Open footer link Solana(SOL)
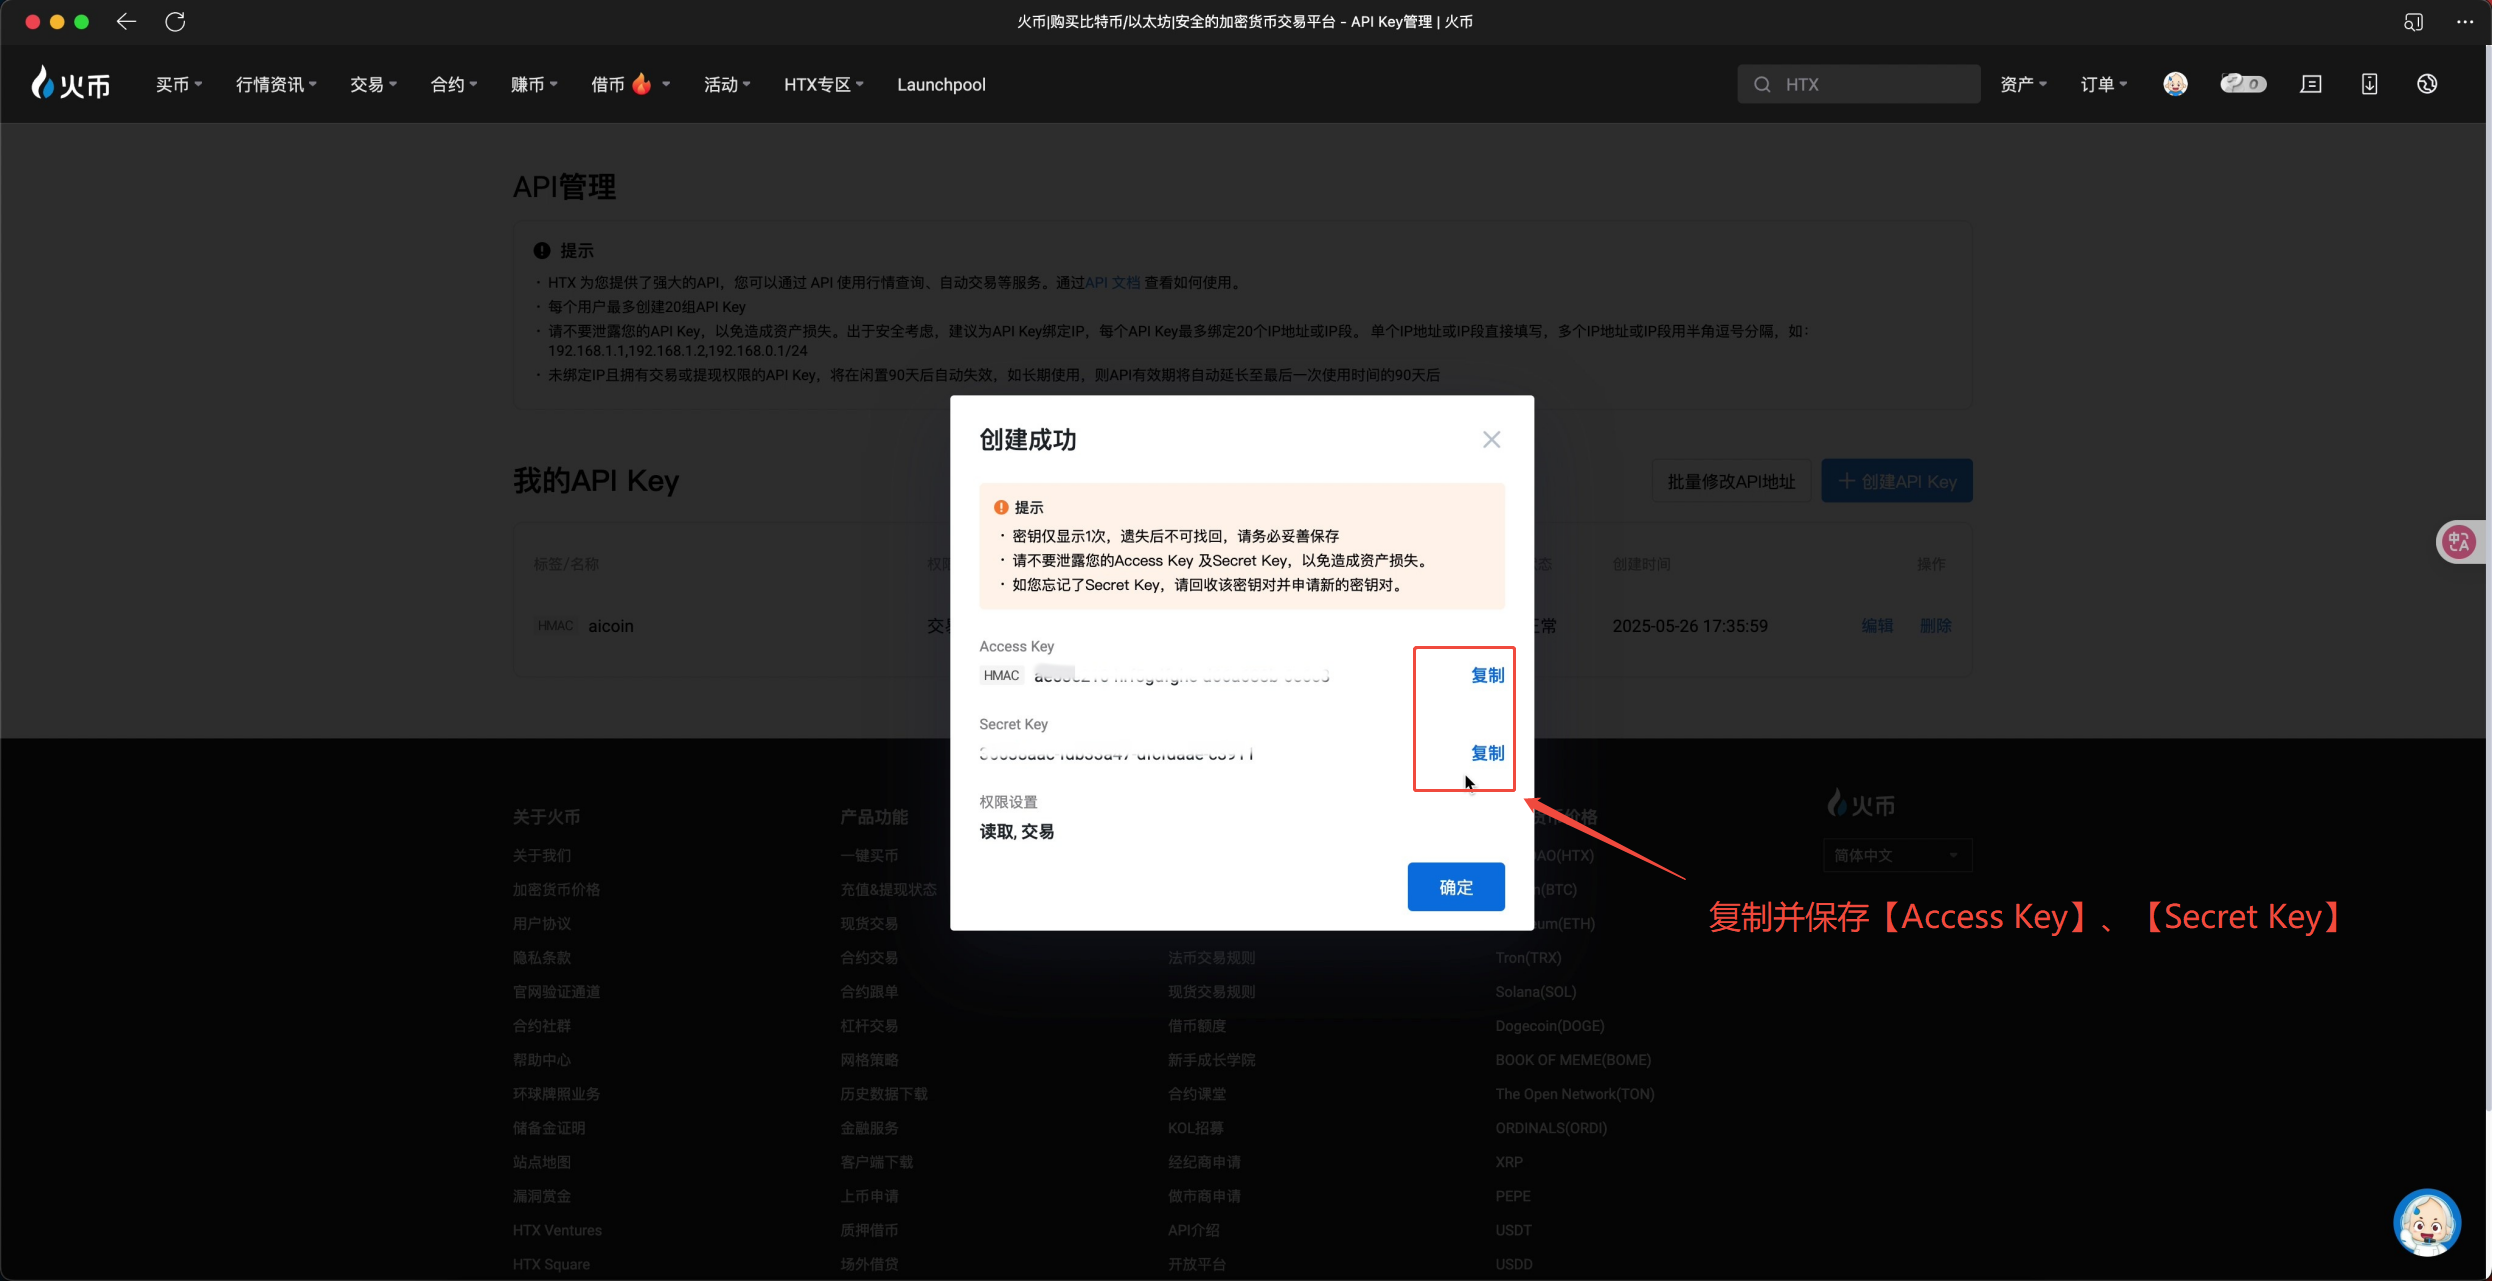 coord(1535,992)
